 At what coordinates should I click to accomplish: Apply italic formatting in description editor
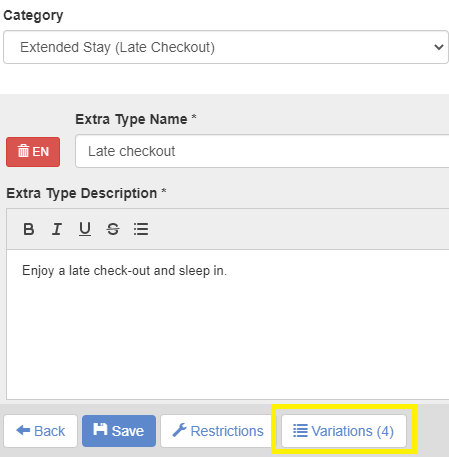57,229
